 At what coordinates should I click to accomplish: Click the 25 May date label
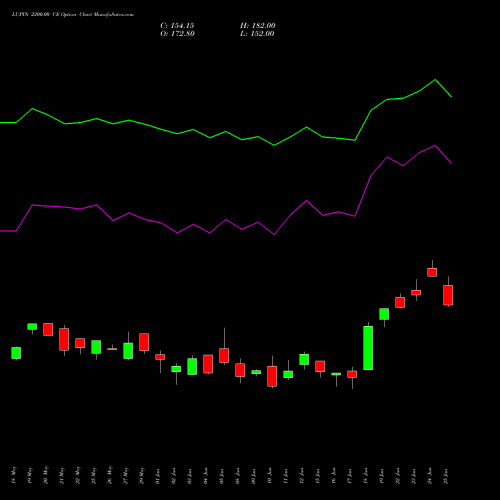(x=94, y=475)
